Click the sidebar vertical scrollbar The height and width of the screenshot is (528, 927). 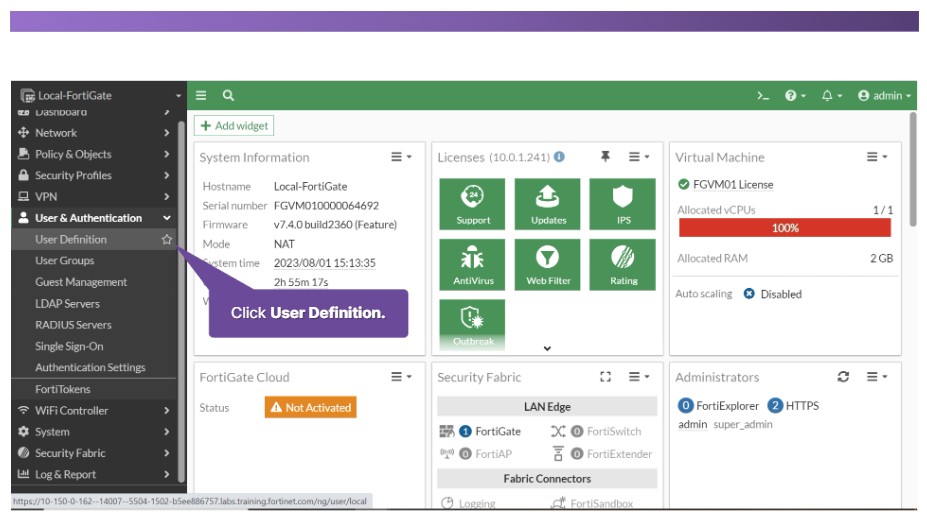pyautogui.click(x=181, y=302)
